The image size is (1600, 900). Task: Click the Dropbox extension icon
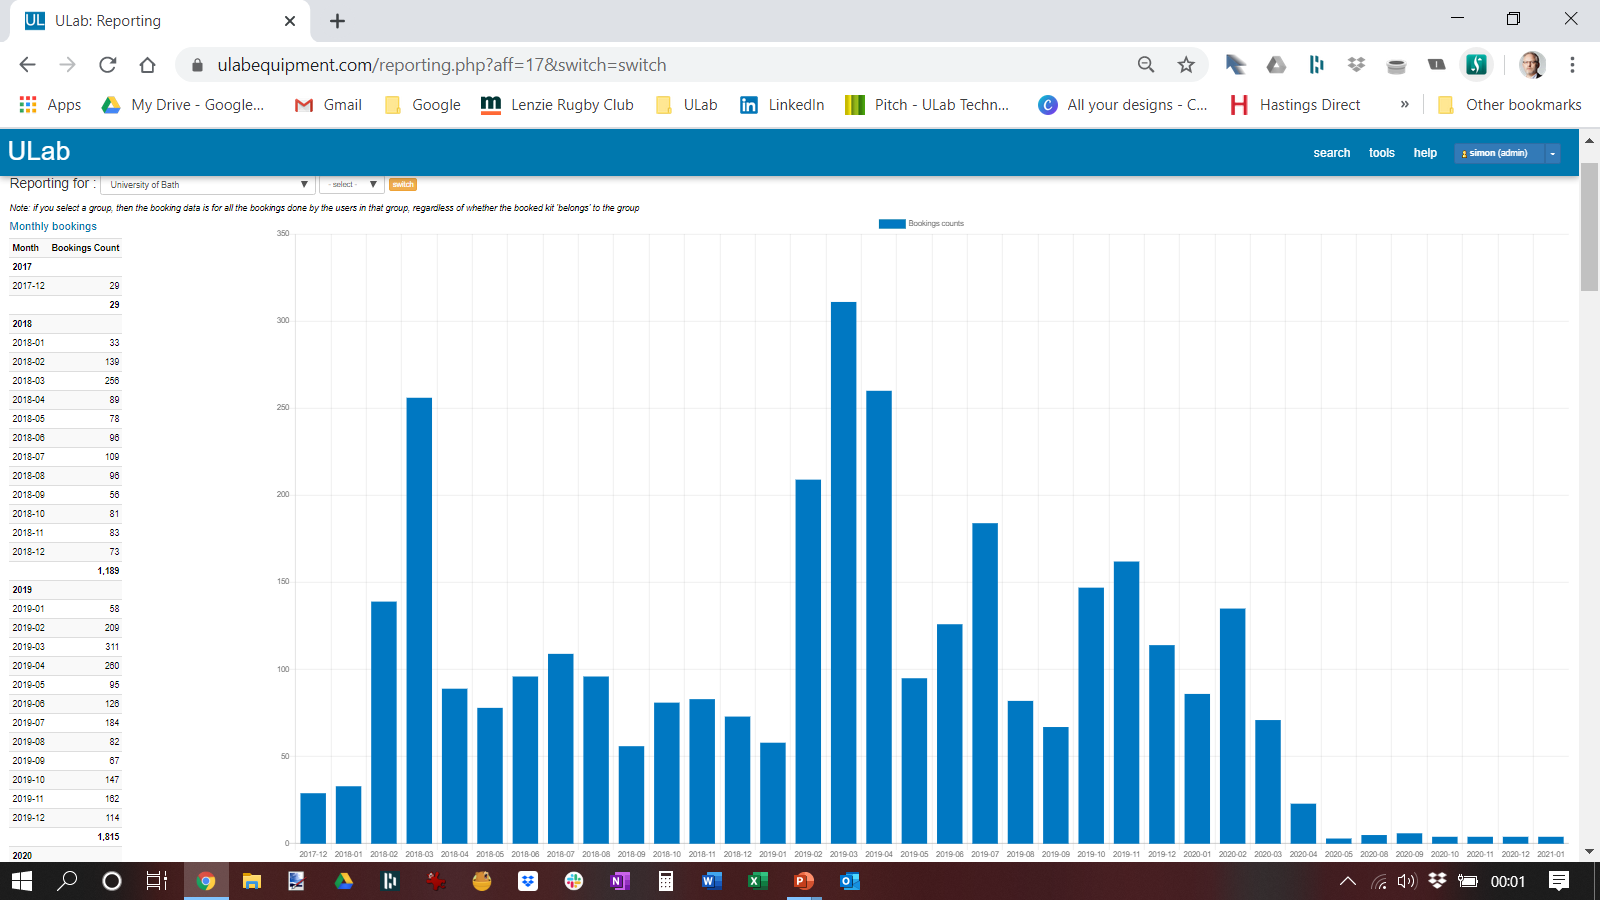(1356, 64)
